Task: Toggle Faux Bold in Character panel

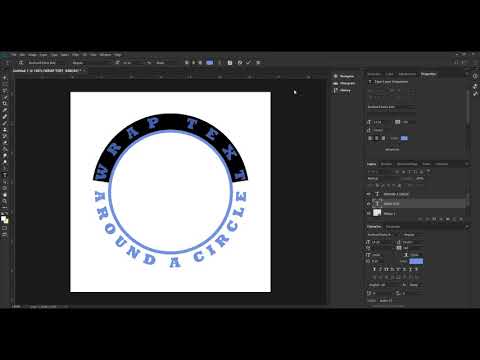Action: click(374, 269)
